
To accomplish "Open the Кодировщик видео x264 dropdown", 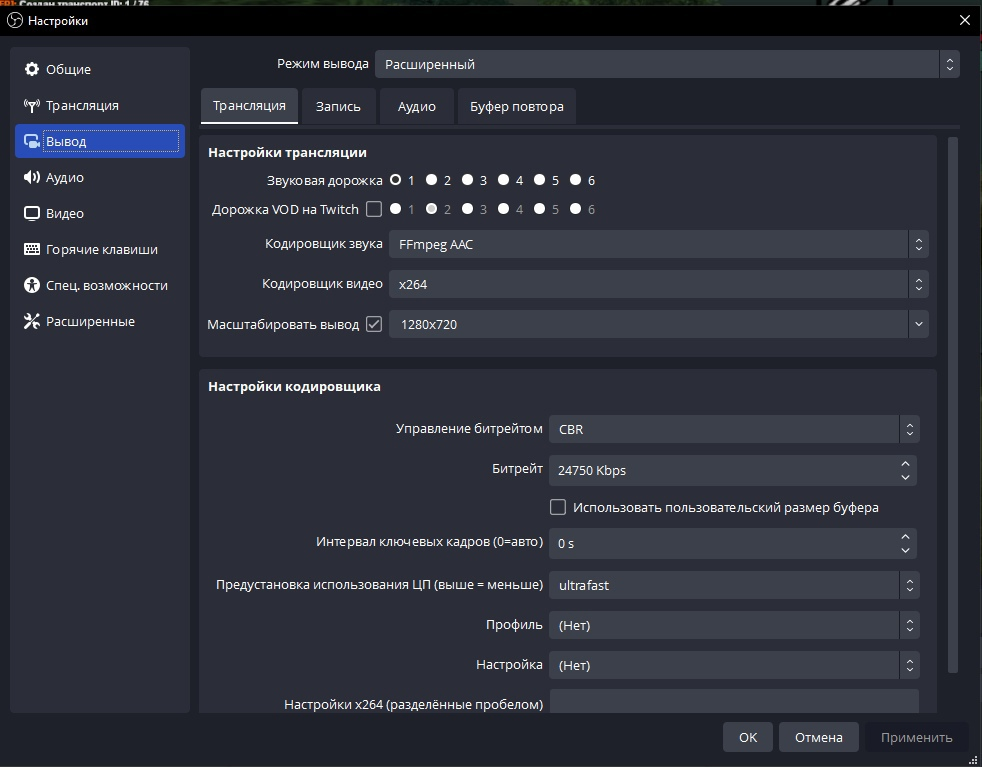I will (657, 284).
